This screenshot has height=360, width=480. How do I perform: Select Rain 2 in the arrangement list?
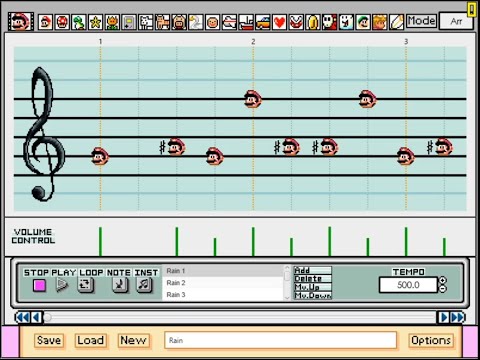223,283
